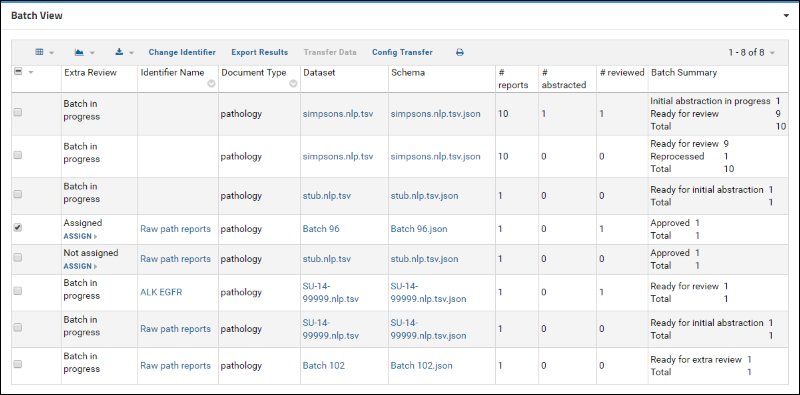The width and height of the screenshot is (800, 395).
Task: Click Export Results in toolbar
Action: (x=260, y=52)
